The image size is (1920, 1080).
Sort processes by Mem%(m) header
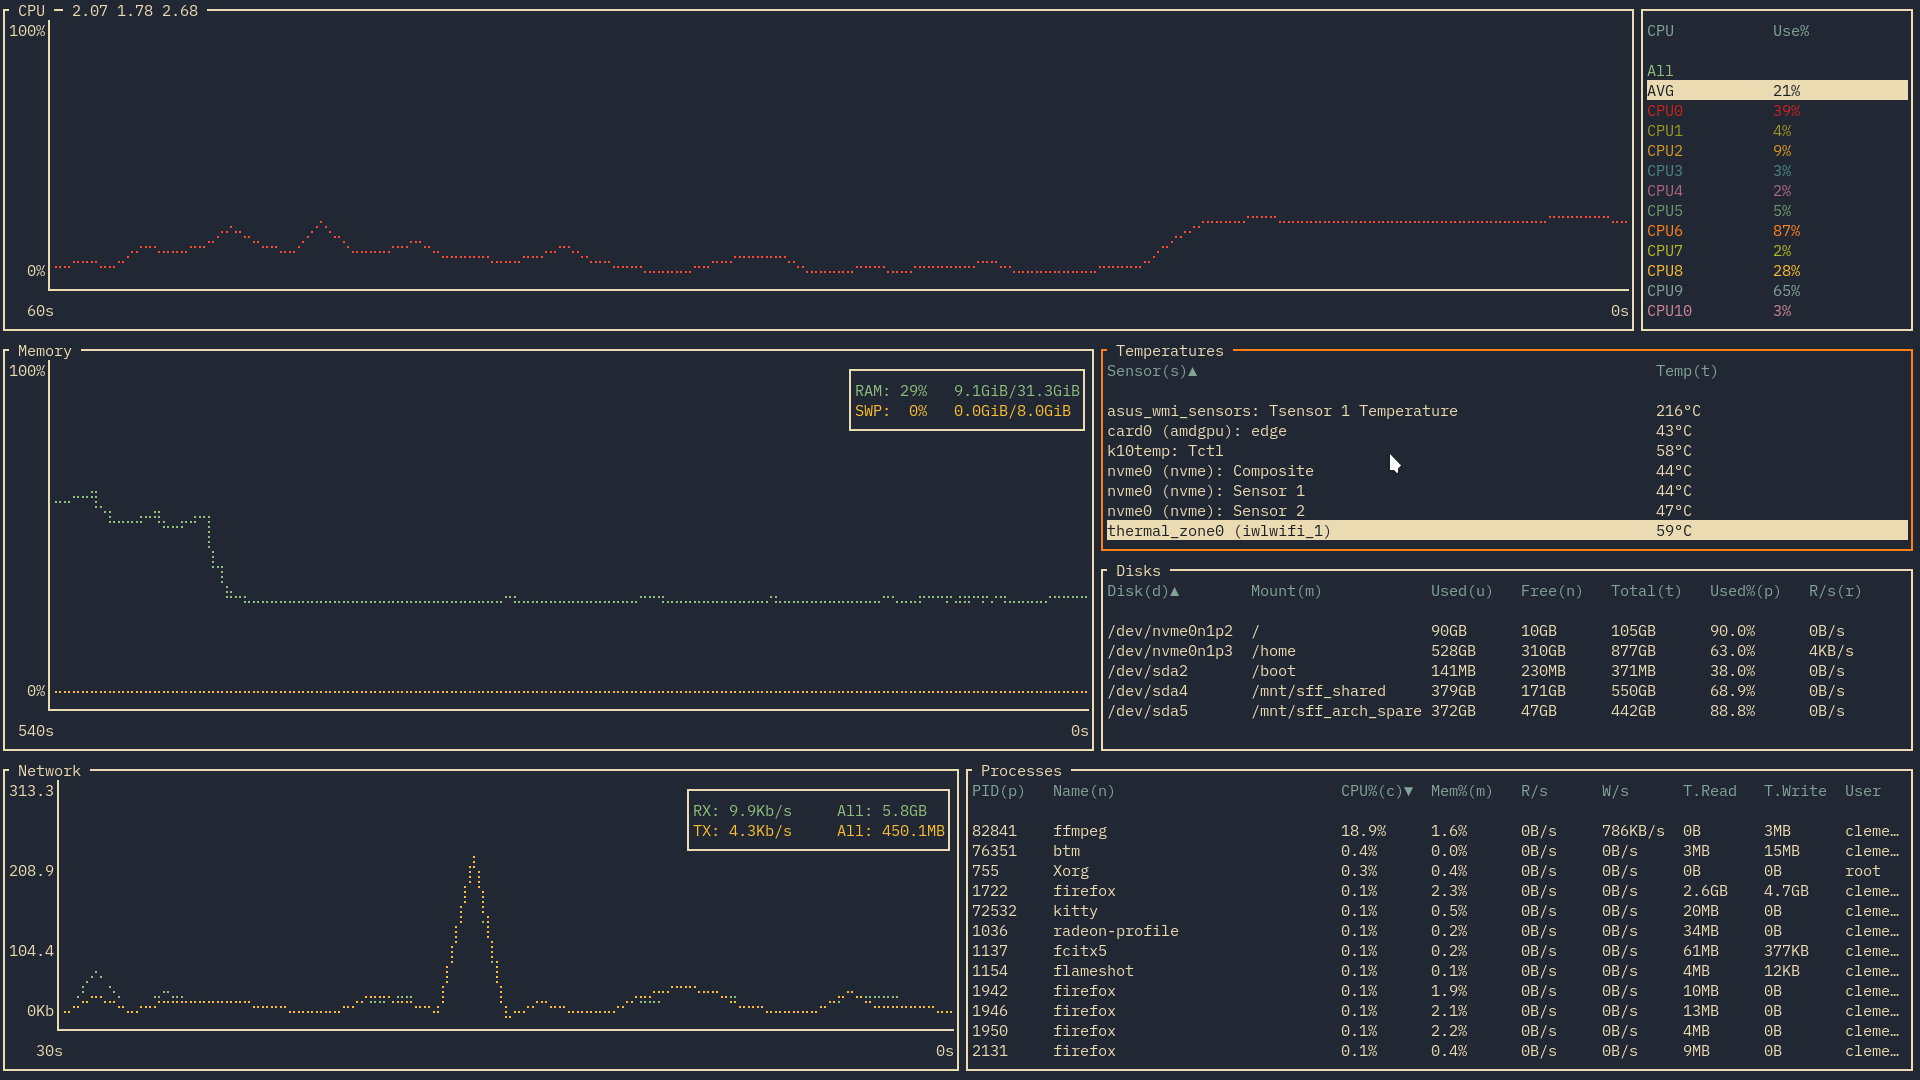pos(1462,791)
